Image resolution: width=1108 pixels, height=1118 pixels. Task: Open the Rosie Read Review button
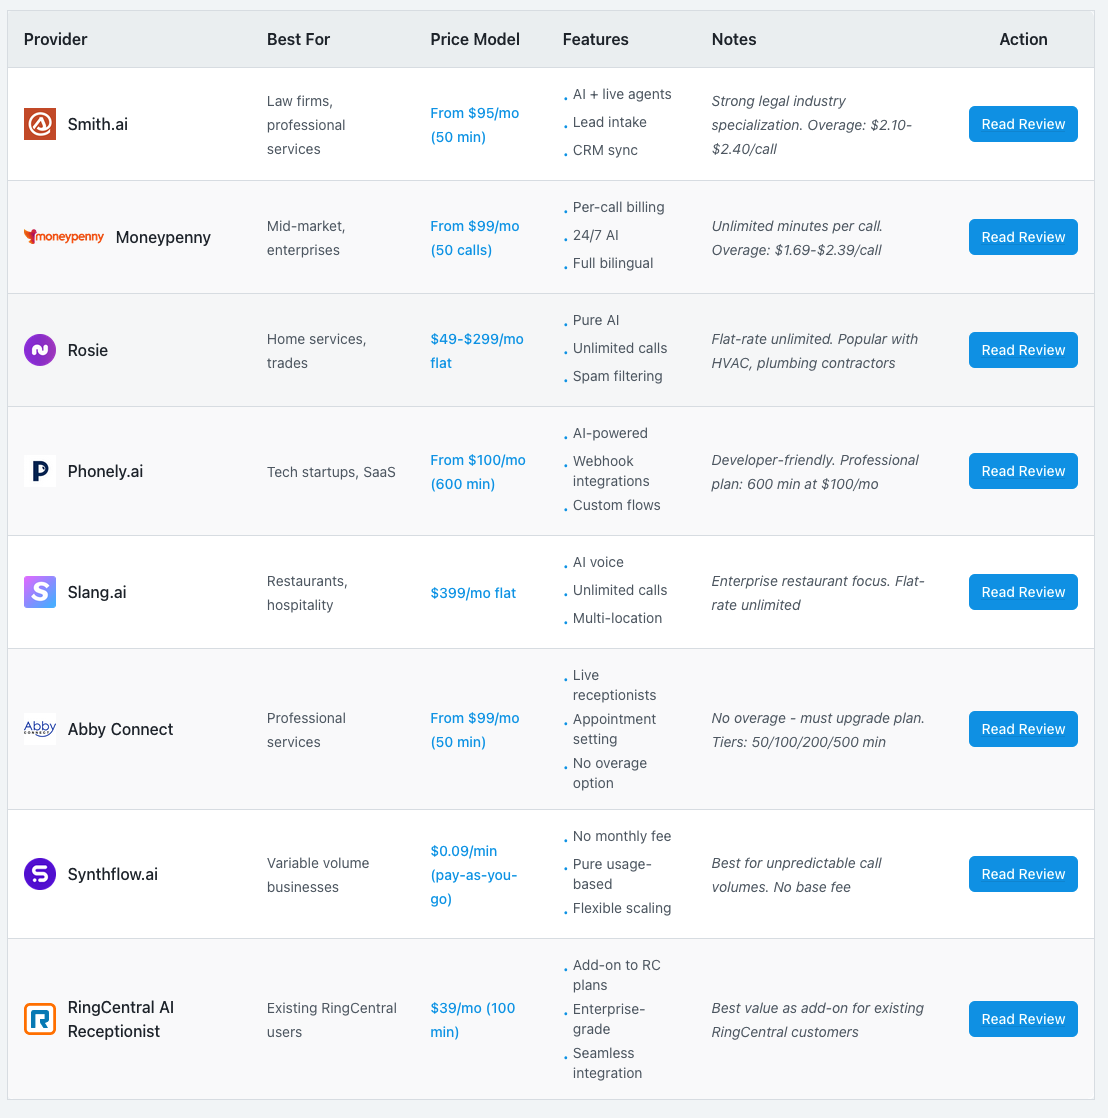[1023, 350]
